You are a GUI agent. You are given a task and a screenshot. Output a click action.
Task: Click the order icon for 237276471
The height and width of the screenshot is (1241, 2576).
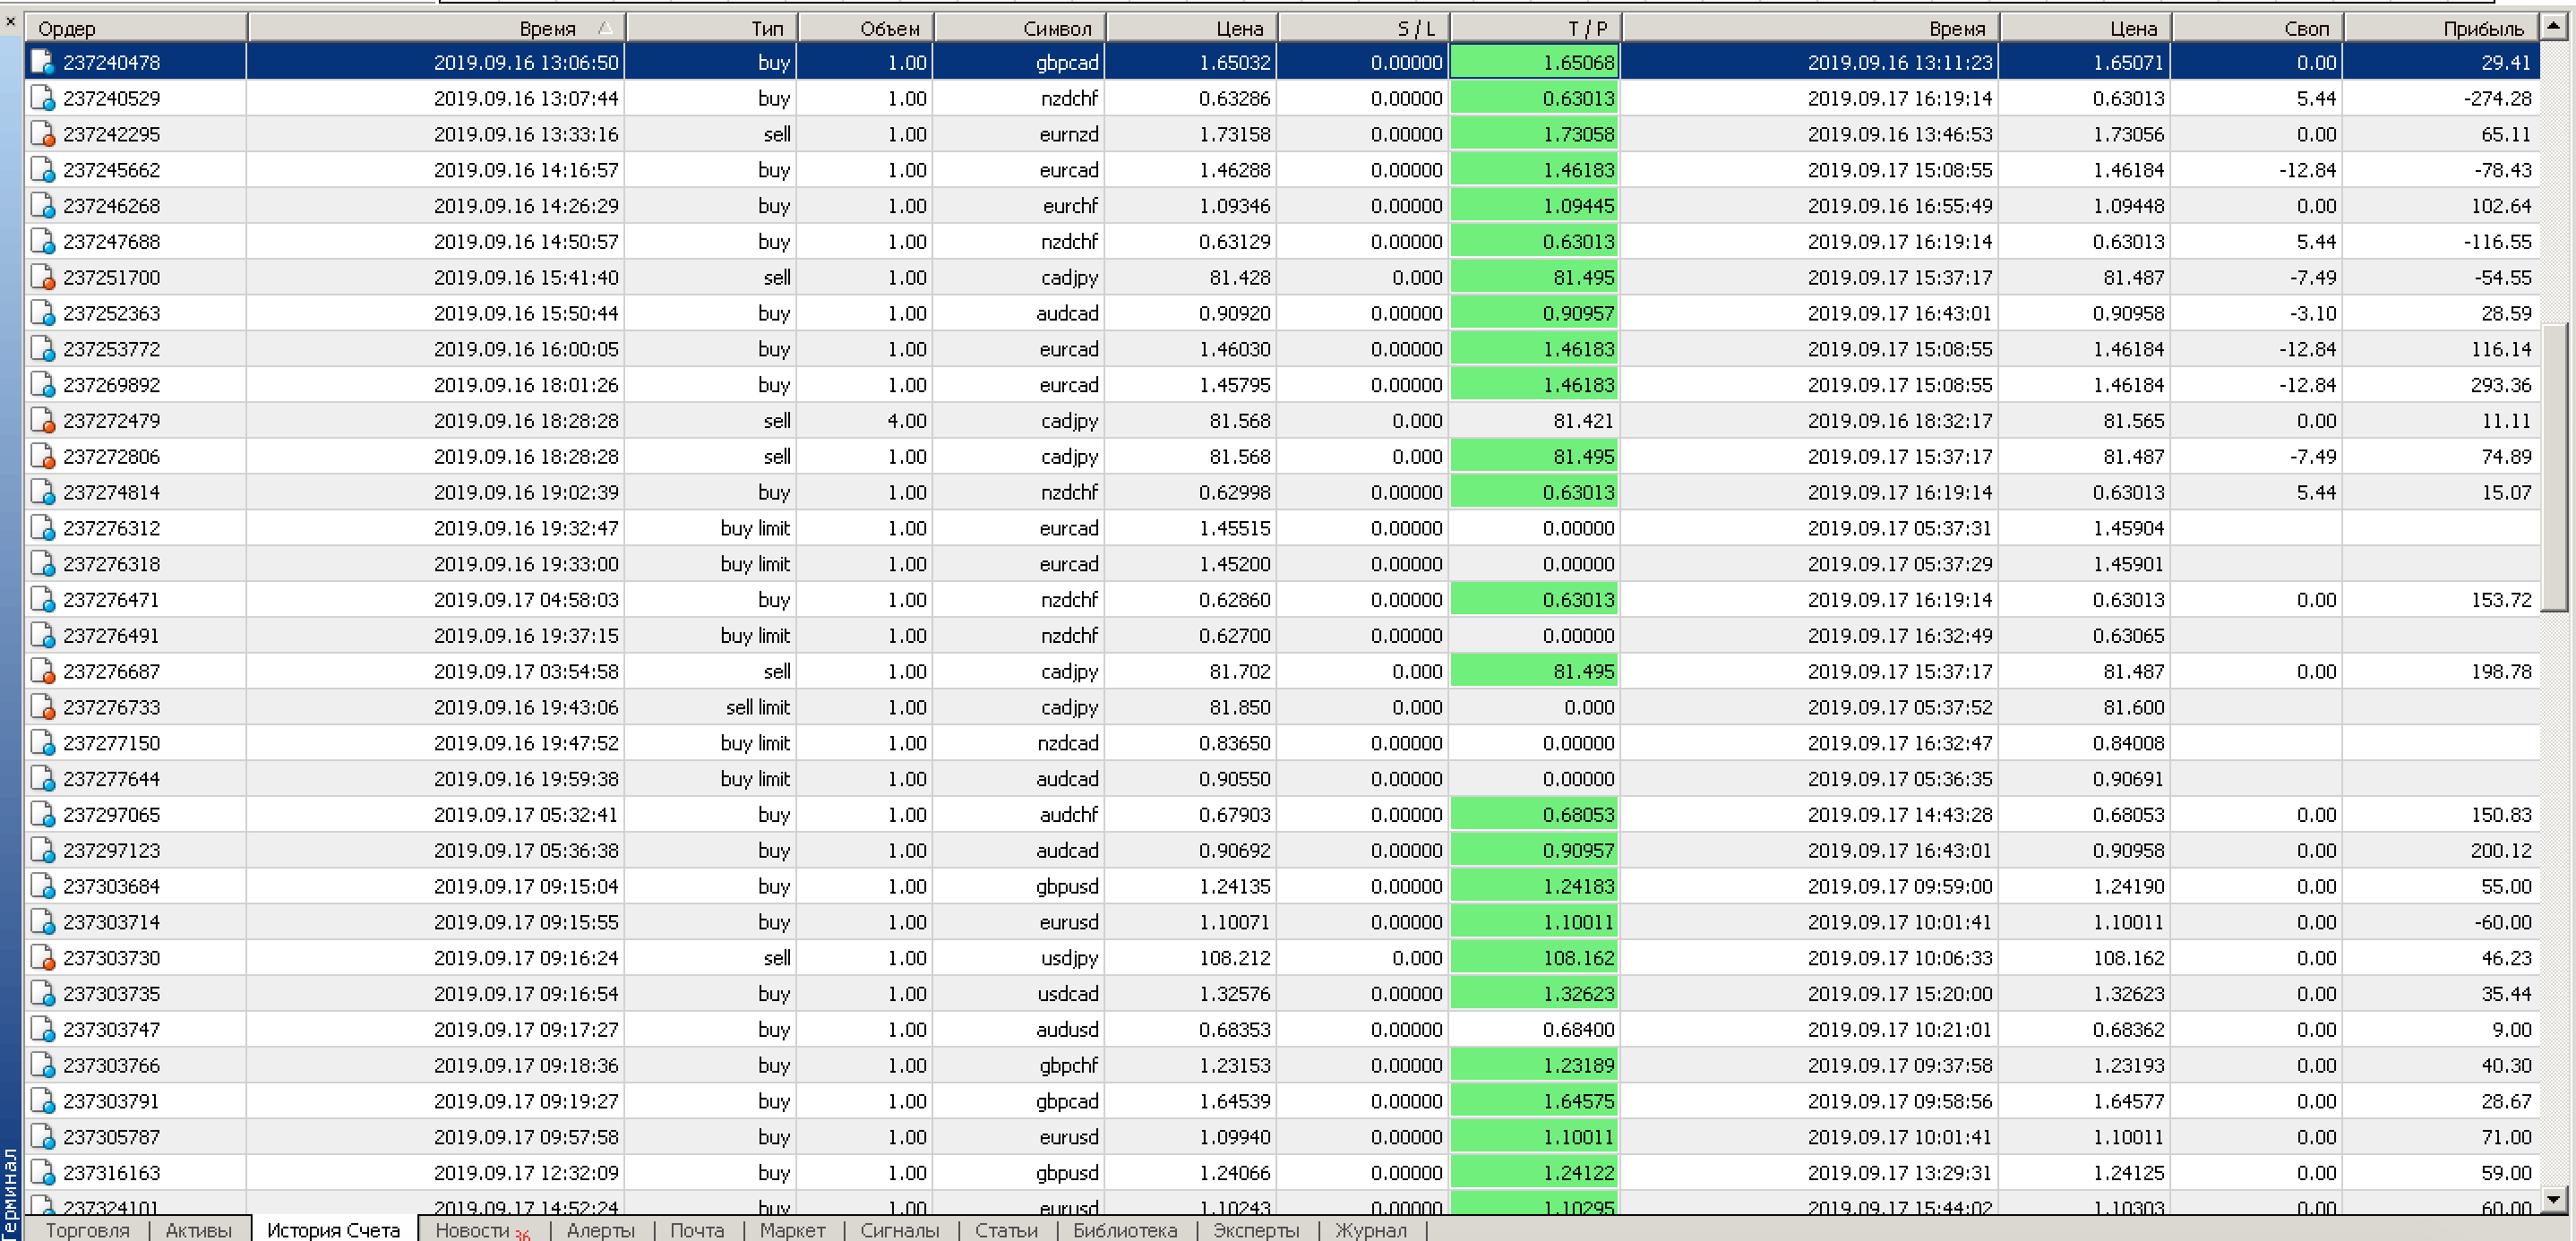42,600
